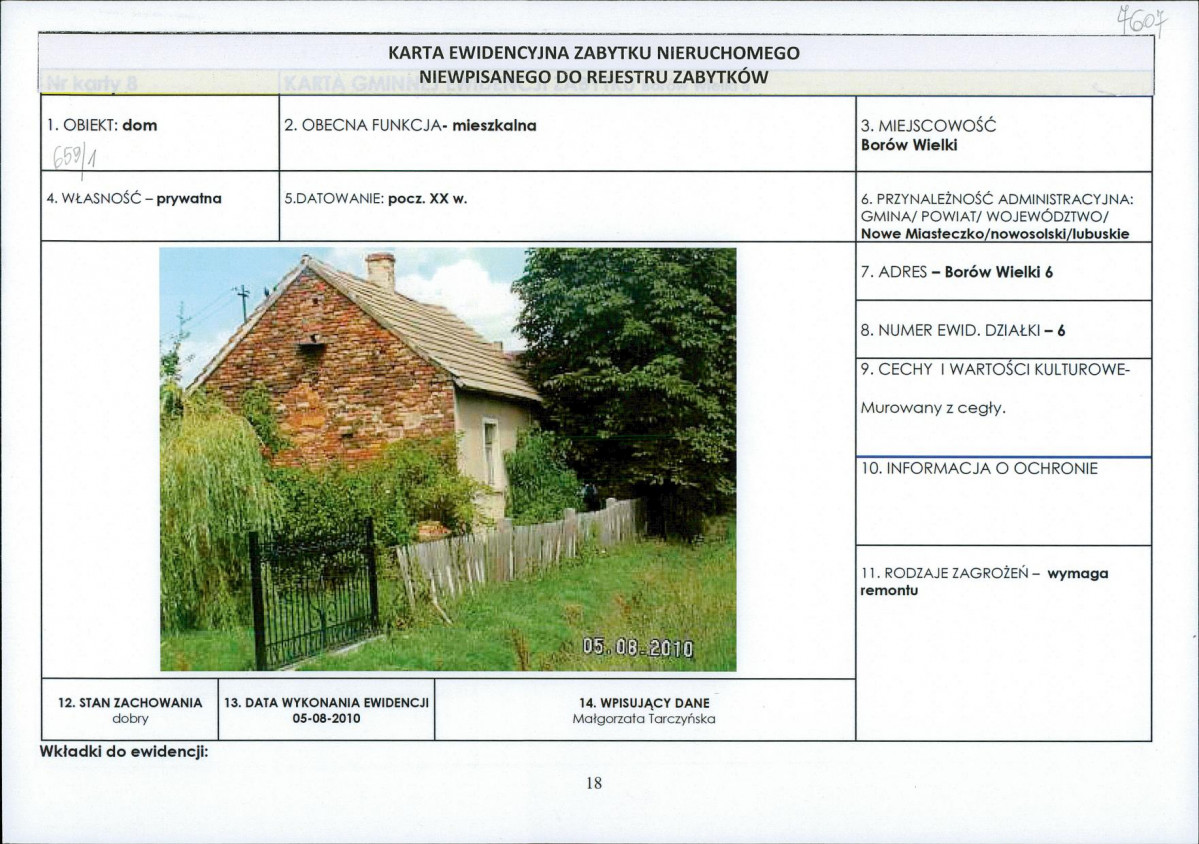1199x844 pixels.
Task: Click '11. RODZAJE ZAGROŻEŃ –' label
Action: [x=950, y=573]
